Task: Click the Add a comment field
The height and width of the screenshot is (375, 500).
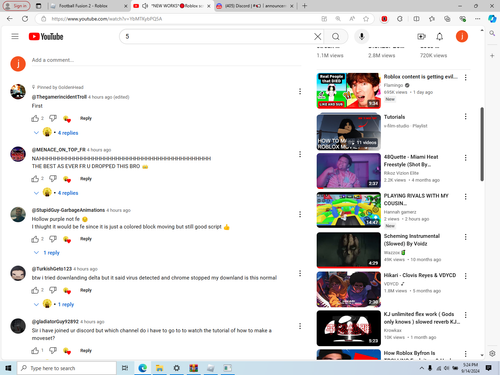Action: 166,60
